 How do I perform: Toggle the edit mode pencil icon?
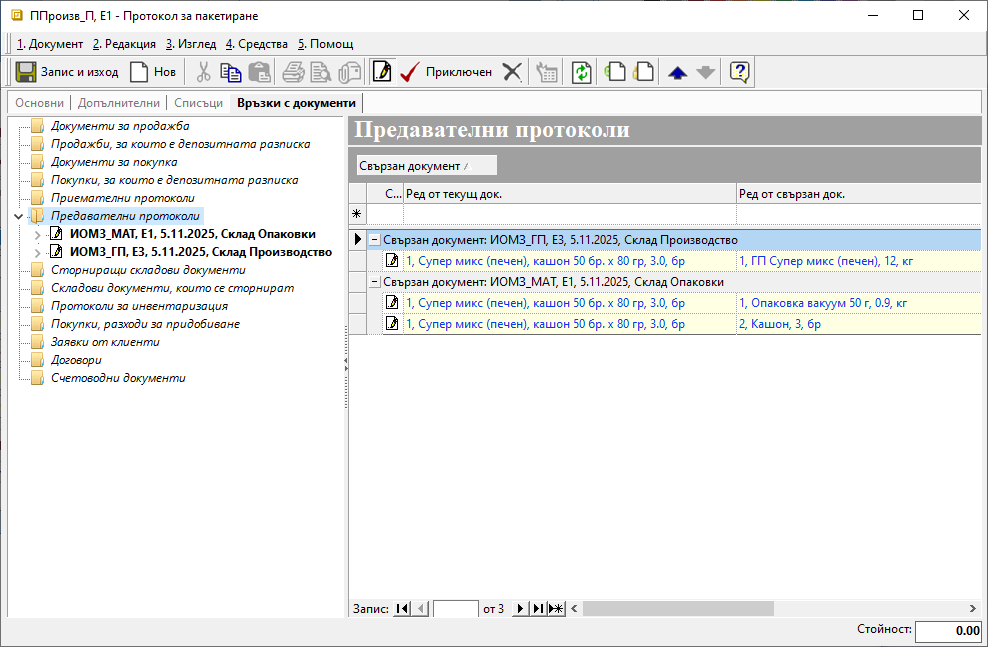(381, 72)
